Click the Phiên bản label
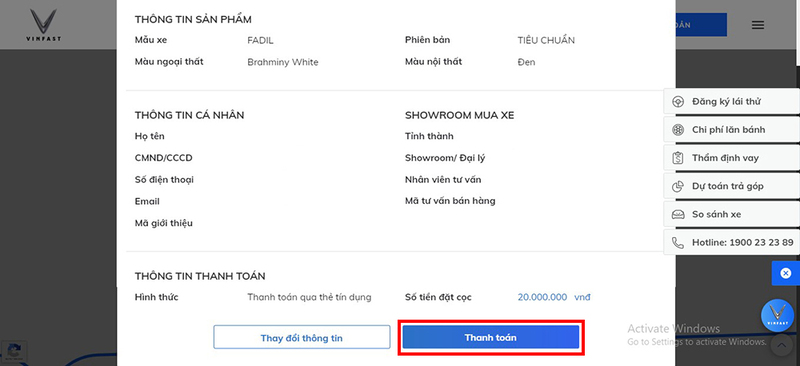The height and width of the screenshot is (366, 800). pyautogui.click(x=428, y=40)
